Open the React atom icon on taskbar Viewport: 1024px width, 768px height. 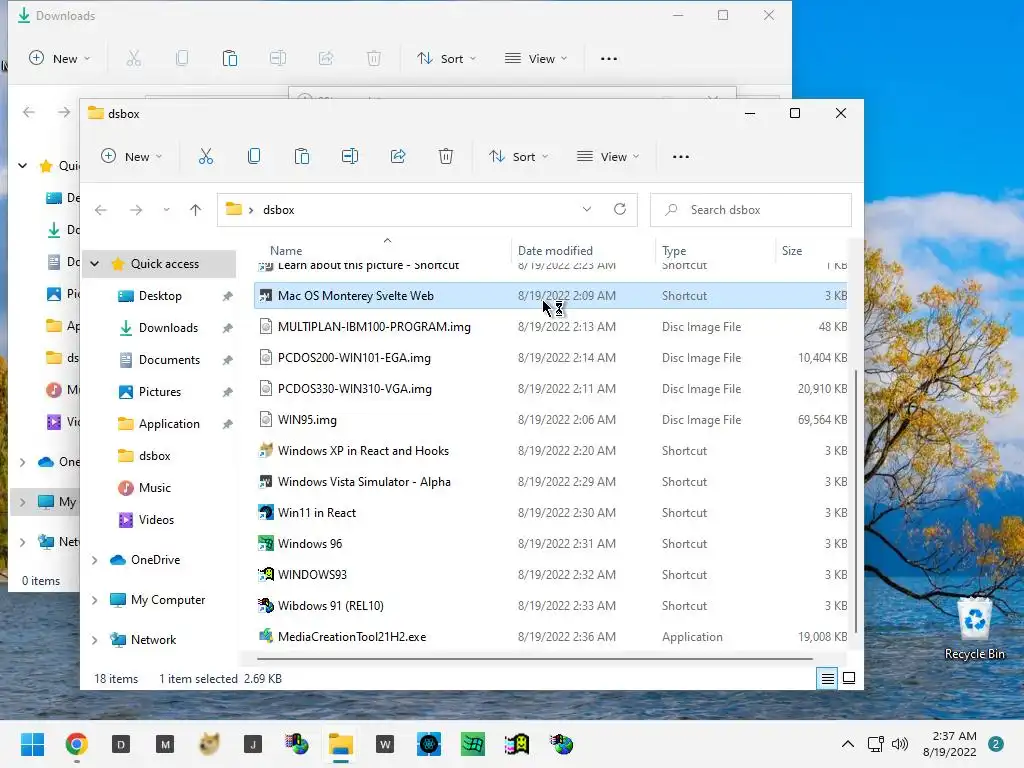click(429, 744)
